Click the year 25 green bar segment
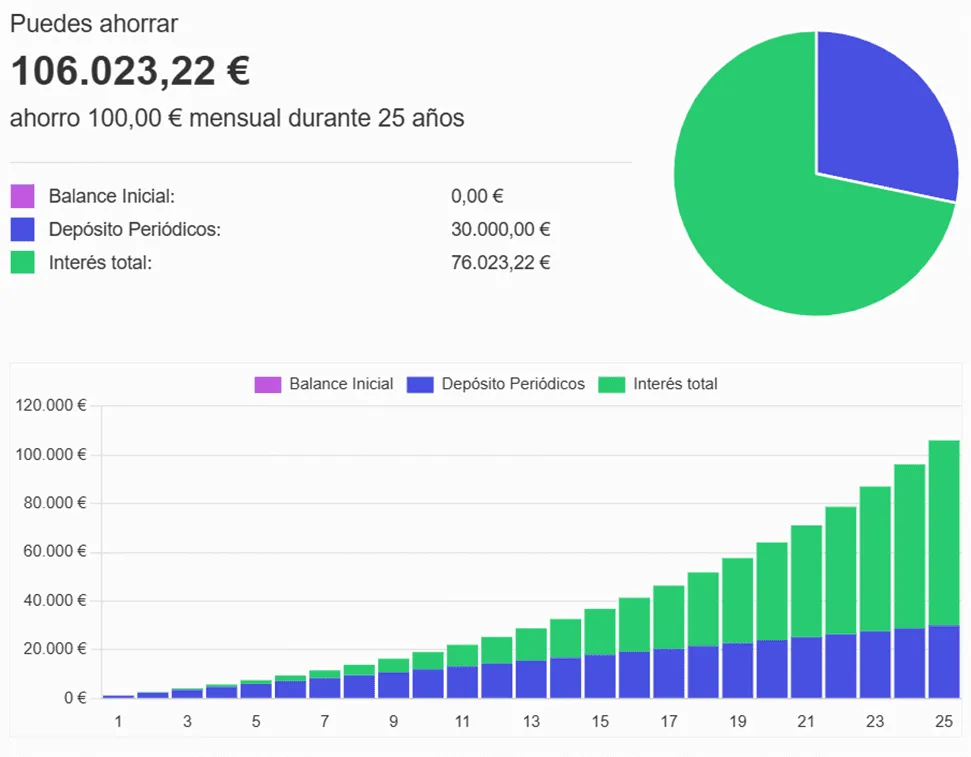Screen dimensions: 971x757 click(944, 530)
